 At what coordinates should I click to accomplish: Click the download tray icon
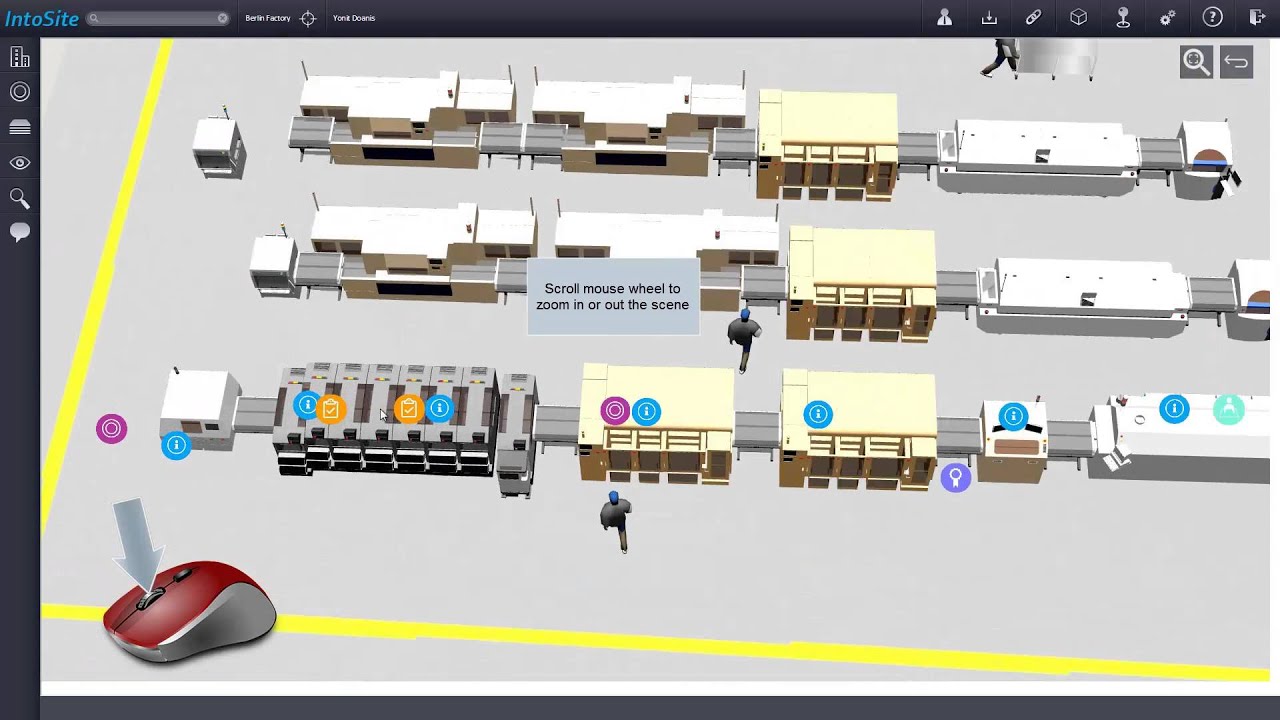tap(989, 18)
